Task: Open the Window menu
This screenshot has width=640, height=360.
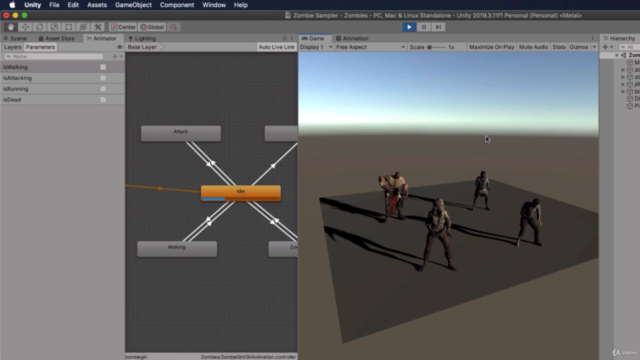Action: (x=214, y=5)
